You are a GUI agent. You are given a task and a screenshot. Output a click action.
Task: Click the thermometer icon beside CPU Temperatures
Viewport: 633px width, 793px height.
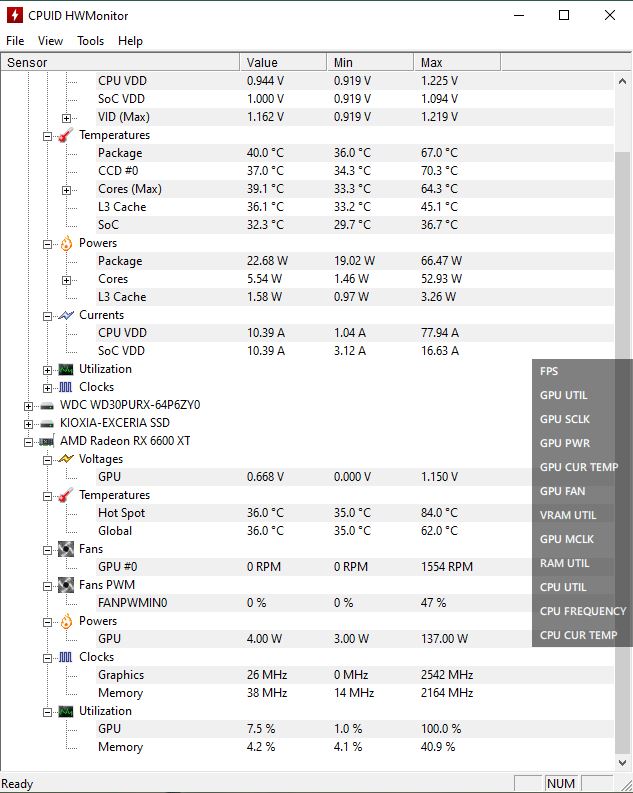coord(65,135)
